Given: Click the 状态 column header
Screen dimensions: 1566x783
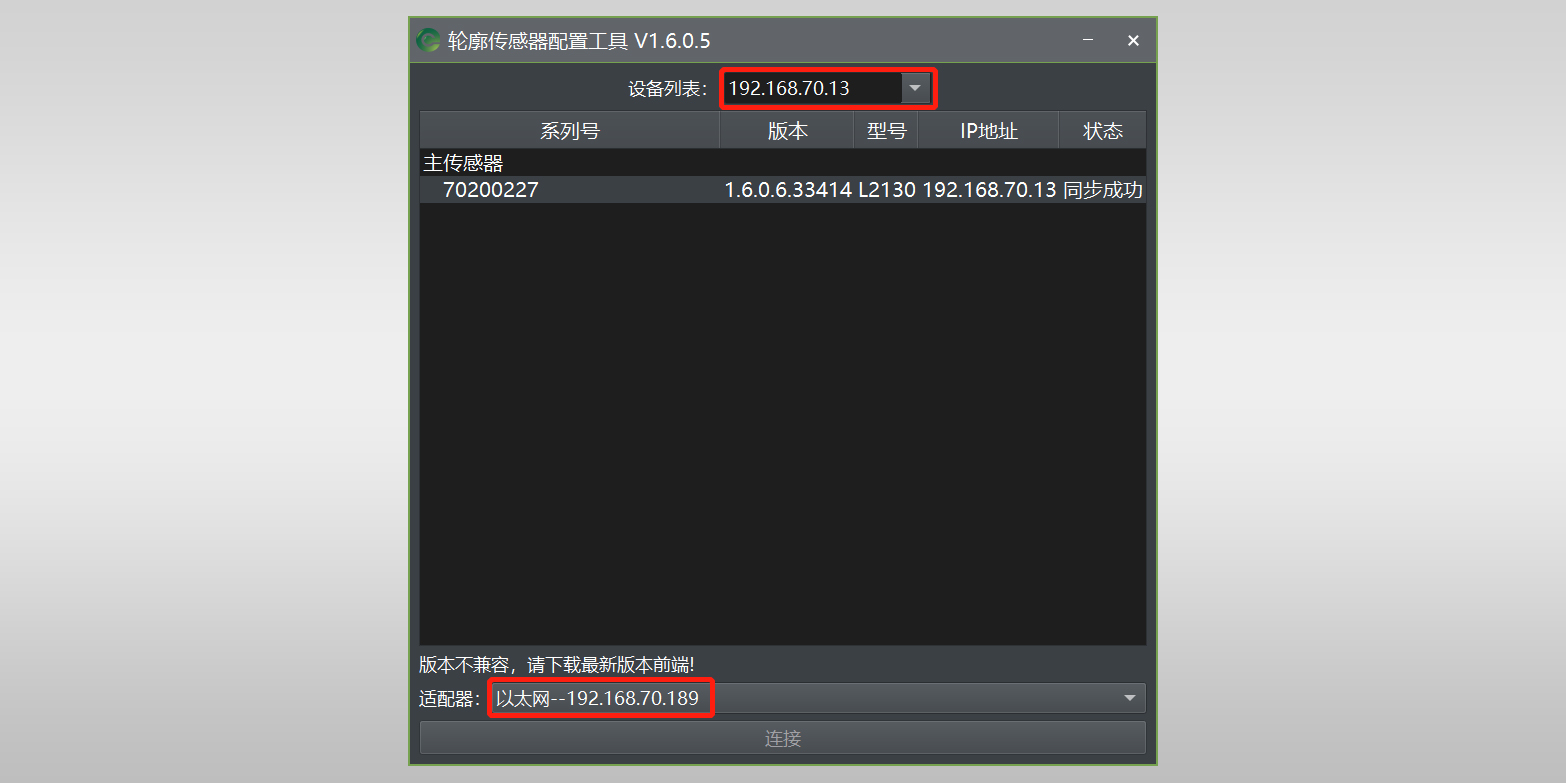Looking at the screenshot, I should click(1102, 131).
